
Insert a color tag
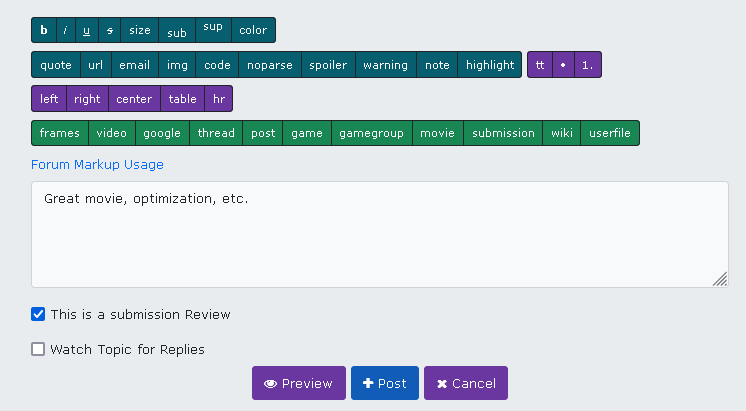pyautogui.click(x=253, y=30)
